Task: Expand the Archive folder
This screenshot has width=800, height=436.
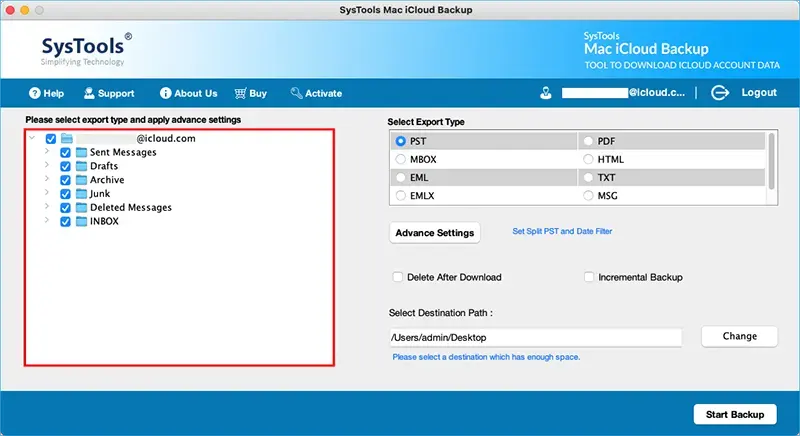Action: 47,178
